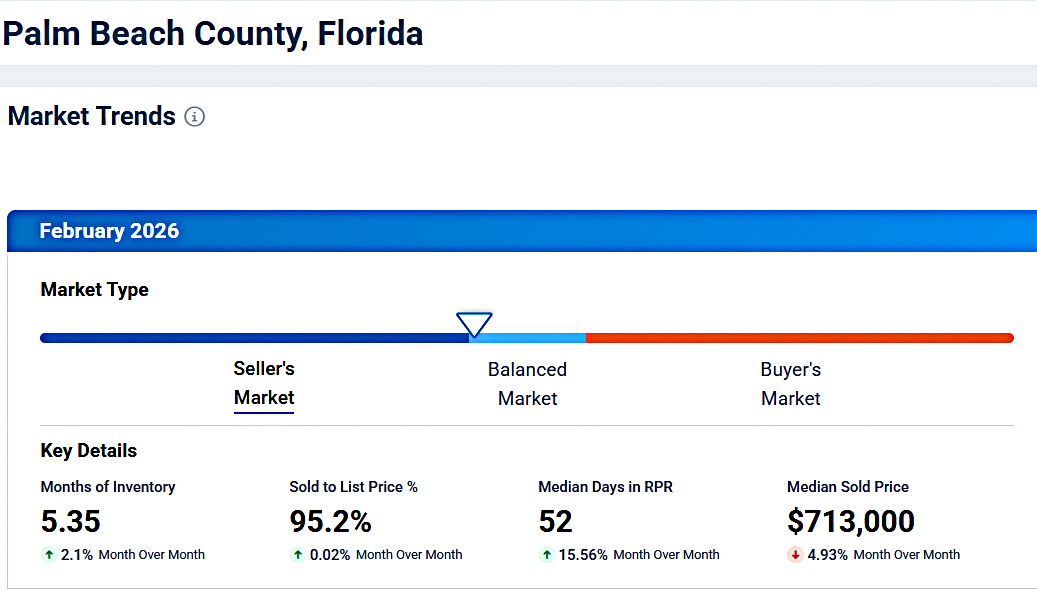This screenshot has height=593, width=1037.
Task: Click green up arrow under Median Days in RPR
Action: pyautogui.click(x=547, y=555)
